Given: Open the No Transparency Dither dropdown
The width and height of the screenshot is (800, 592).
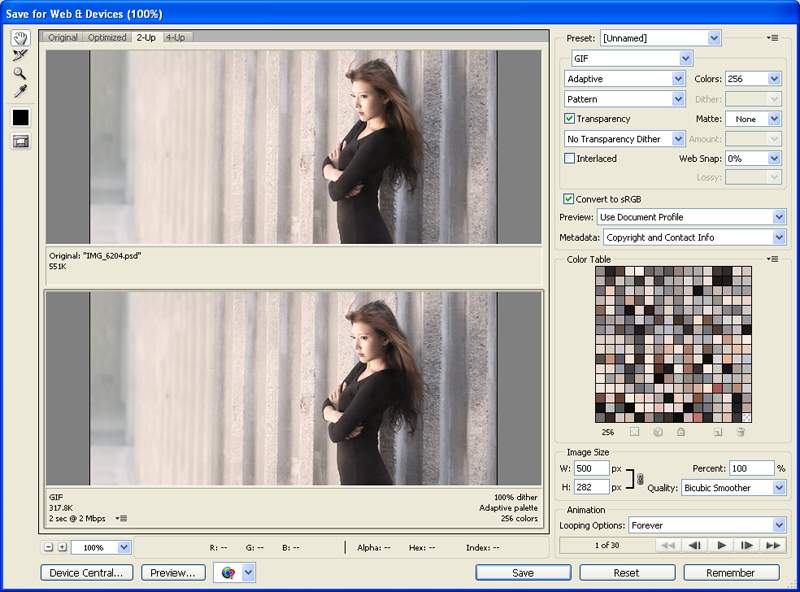Looking at the screenshot, I should pyautogui.click(x=624, y=139).
